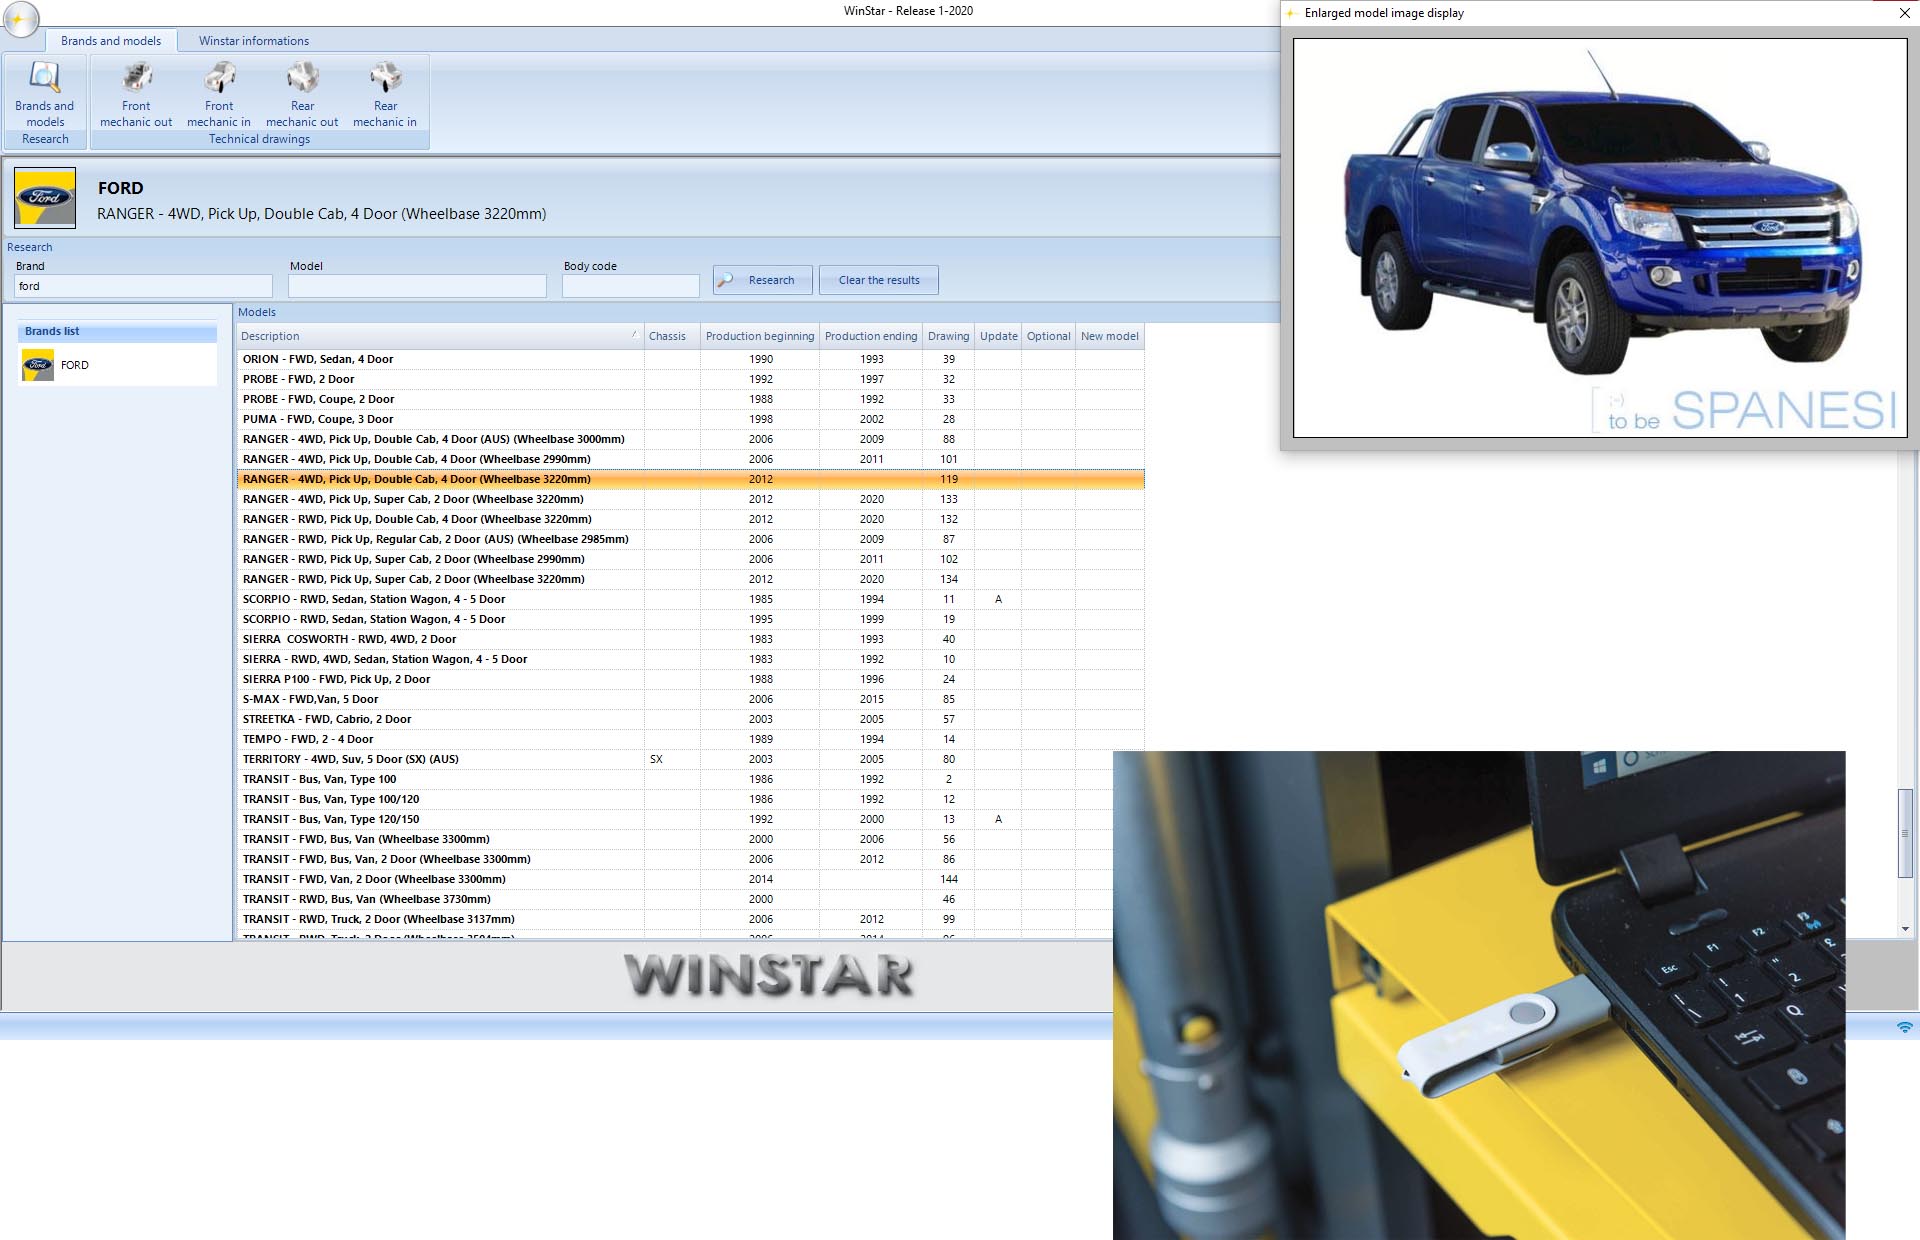This screenshot has height=1240, width=1920.
Task: Select RANGER RWD Double Cab 3220mm row
Action: point(690,519)
